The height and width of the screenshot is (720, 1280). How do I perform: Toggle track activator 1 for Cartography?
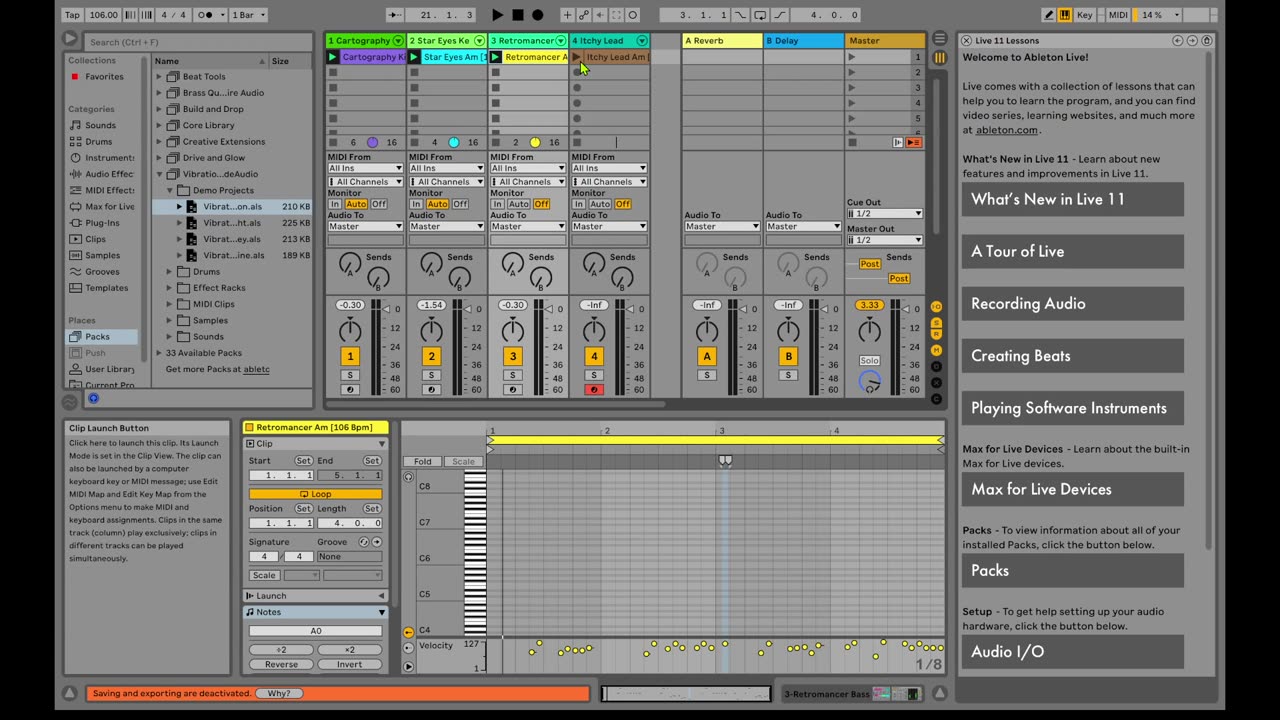pos(350,356)
